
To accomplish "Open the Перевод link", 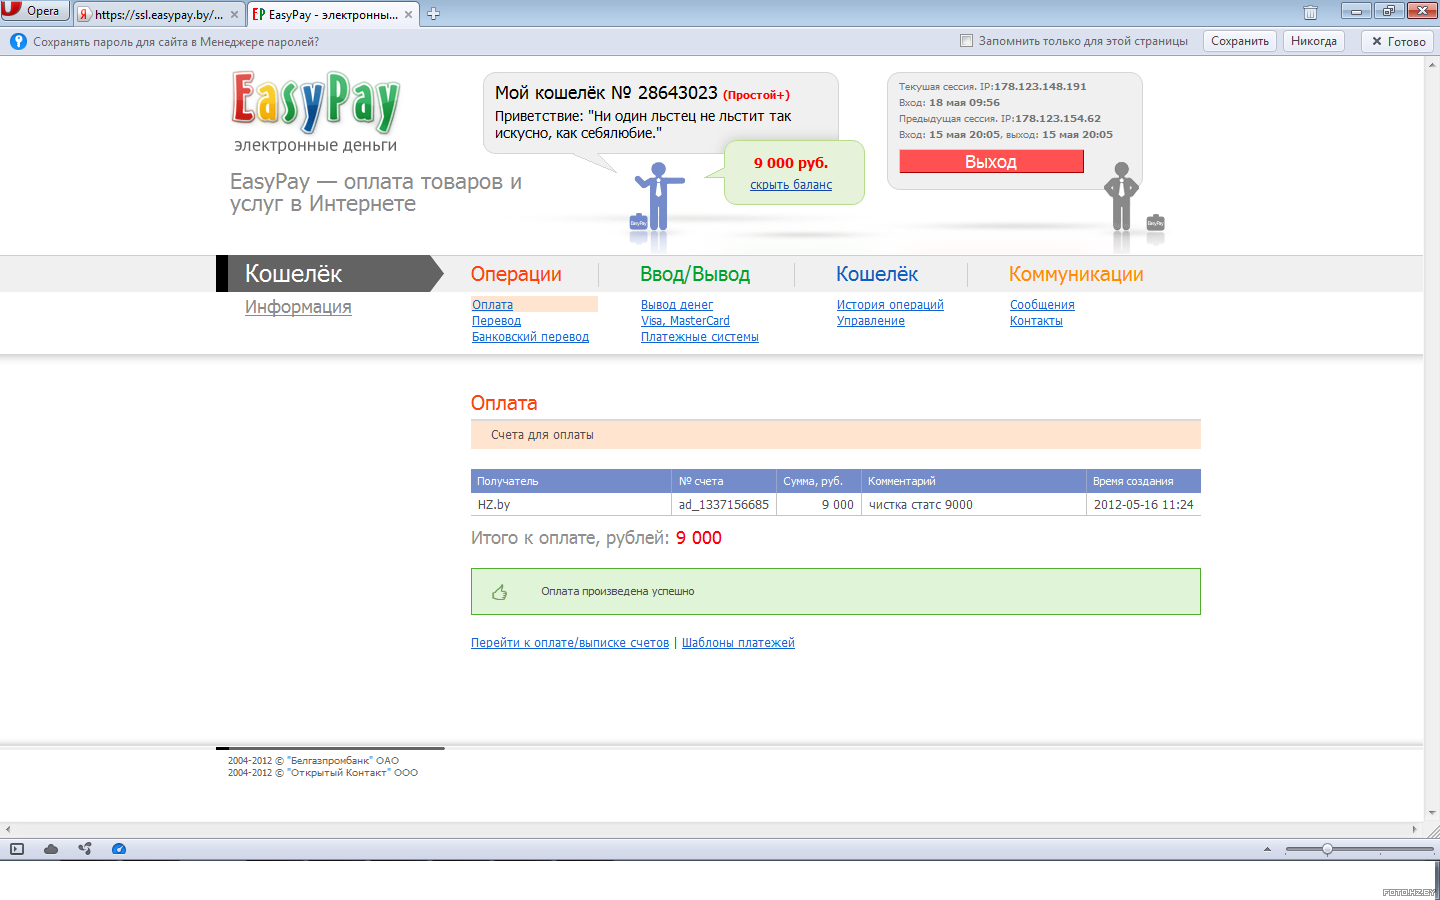I will click(496, 321).
